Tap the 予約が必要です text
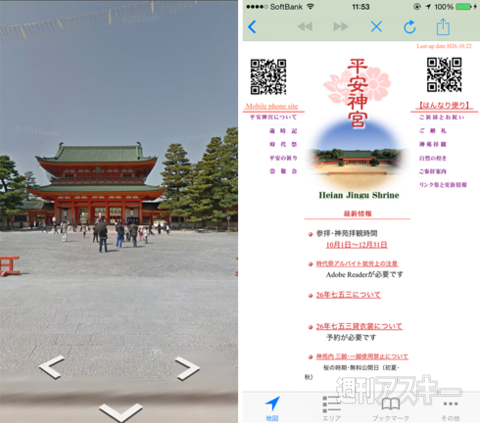 pyautogui.click(x=351, y=337)
